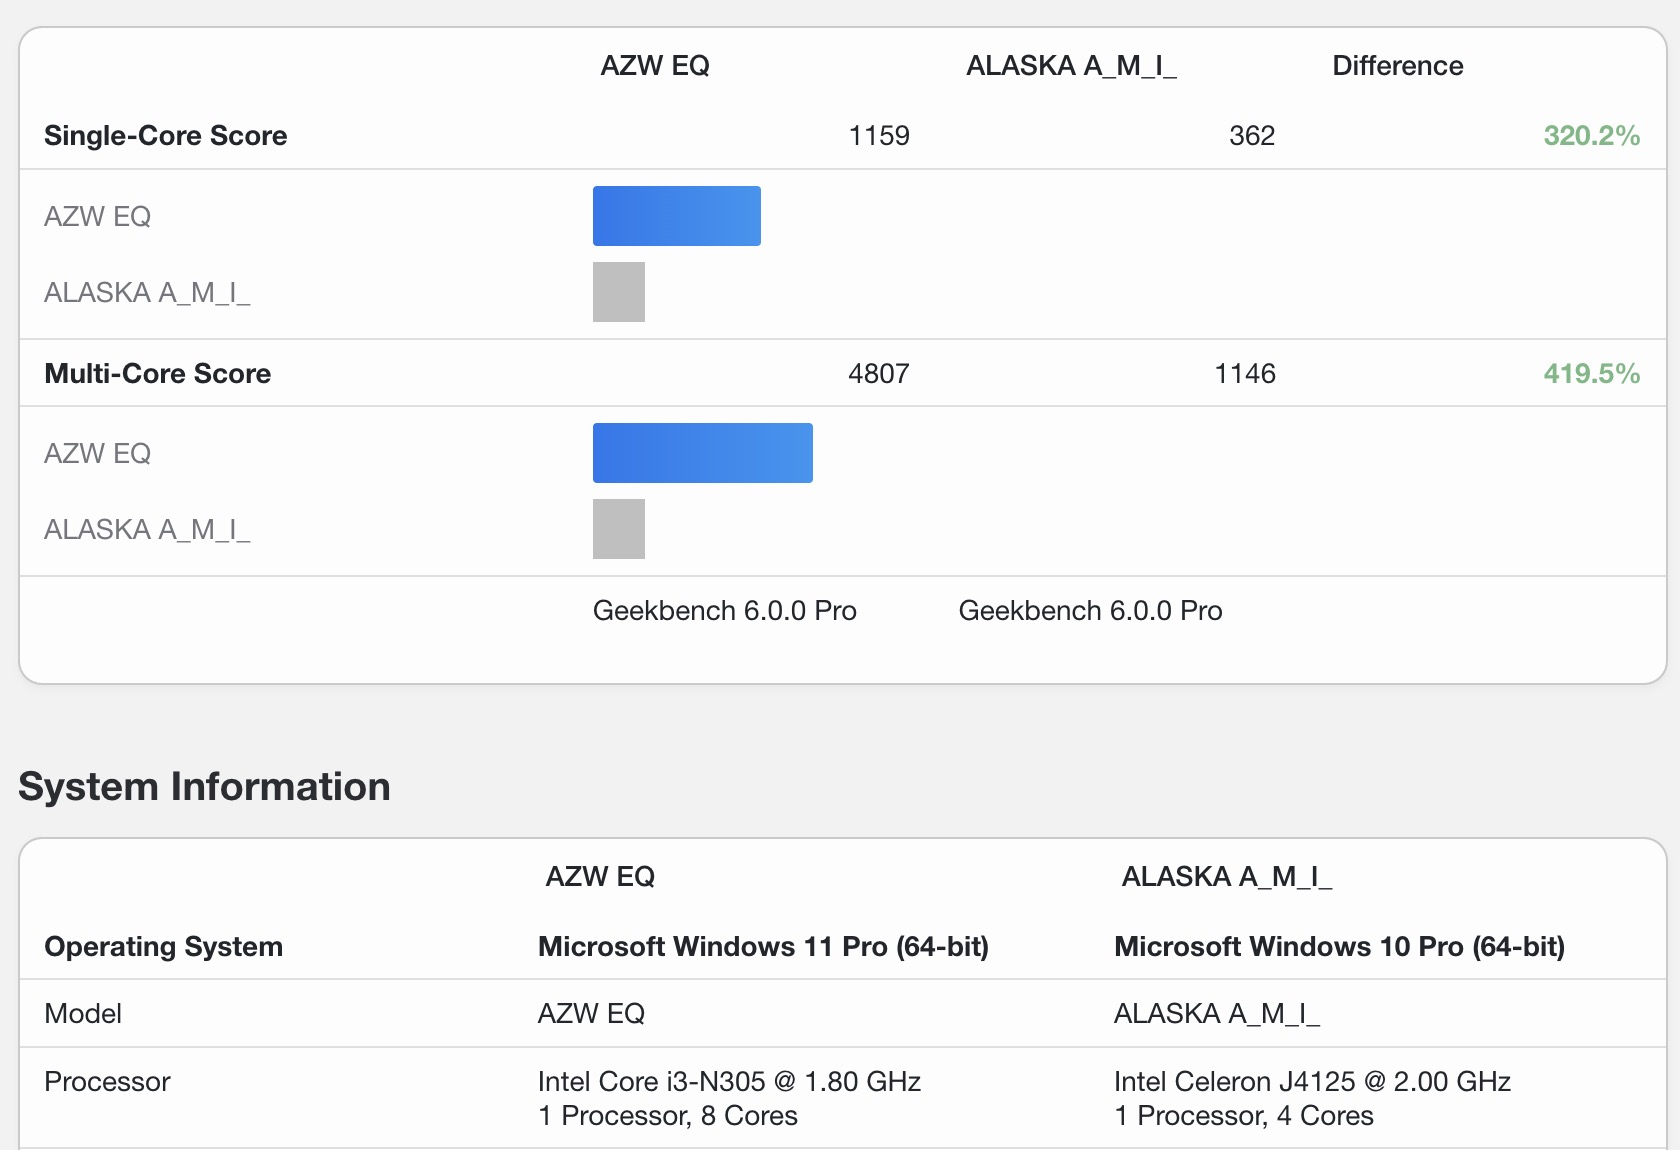Click the System Information heading
The height and width of the screenshot is (1150, 1680).
pyautogui.click(x=204, y=787)
